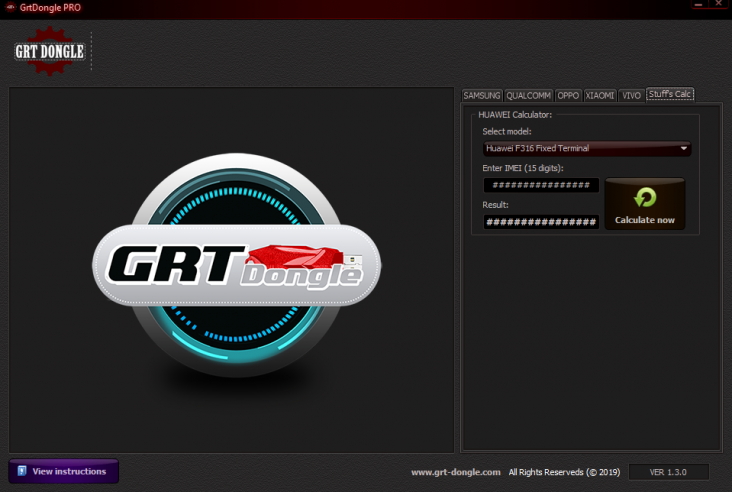732x492 pixels.
Task: Click the HUAWEI Calculator group label
Action: tap(515, 114)
